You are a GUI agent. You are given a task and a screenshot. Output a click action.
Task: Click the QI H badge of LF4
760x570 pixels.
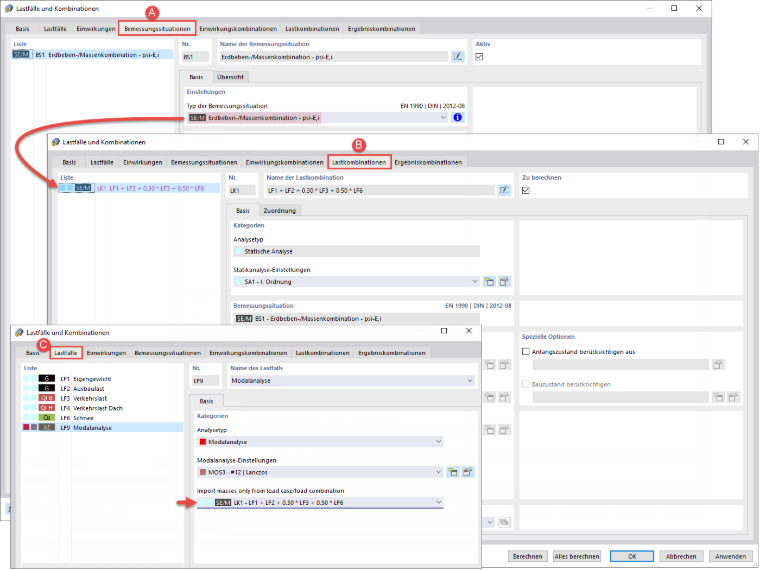[47, 408]
